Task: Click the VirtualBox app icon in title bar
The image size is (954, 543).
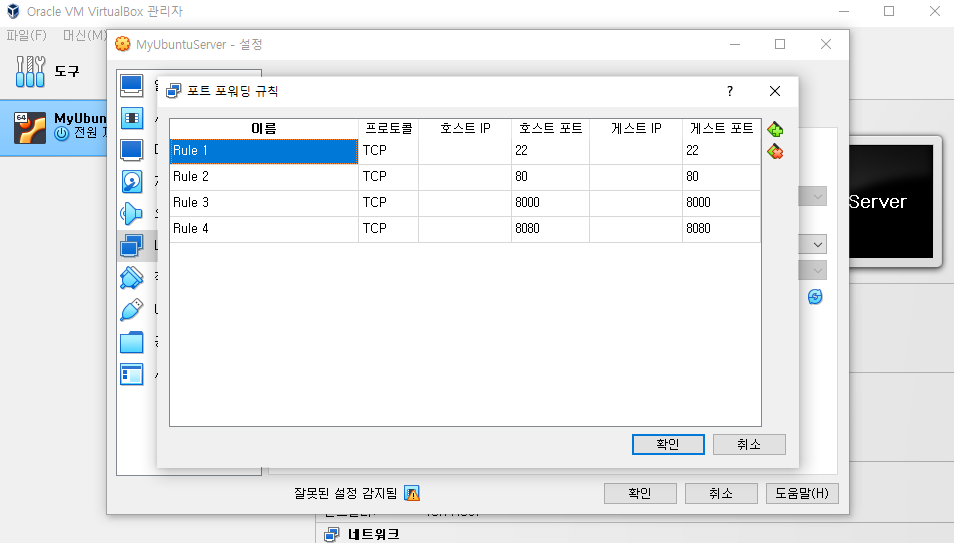Action: [13, 12]
